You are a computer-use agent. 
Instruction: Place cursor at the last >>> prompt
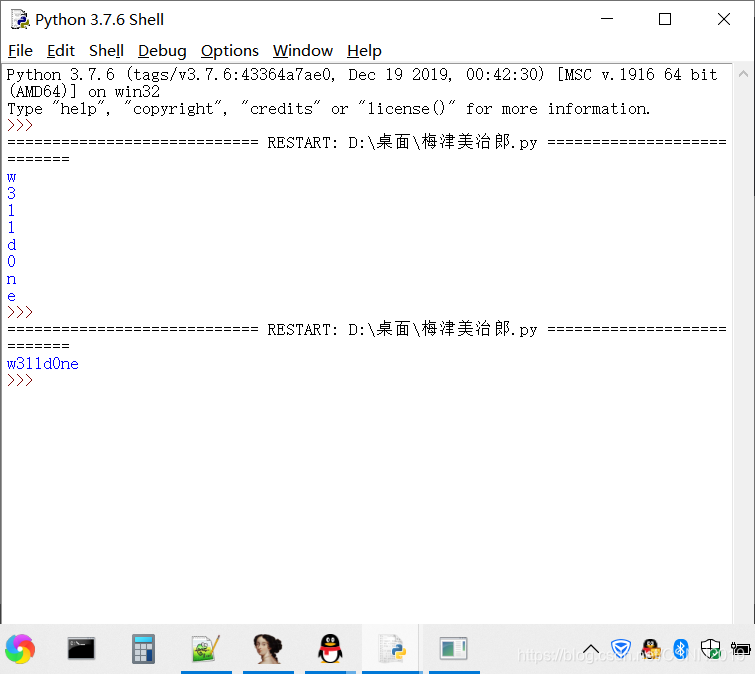pos(20,380)
